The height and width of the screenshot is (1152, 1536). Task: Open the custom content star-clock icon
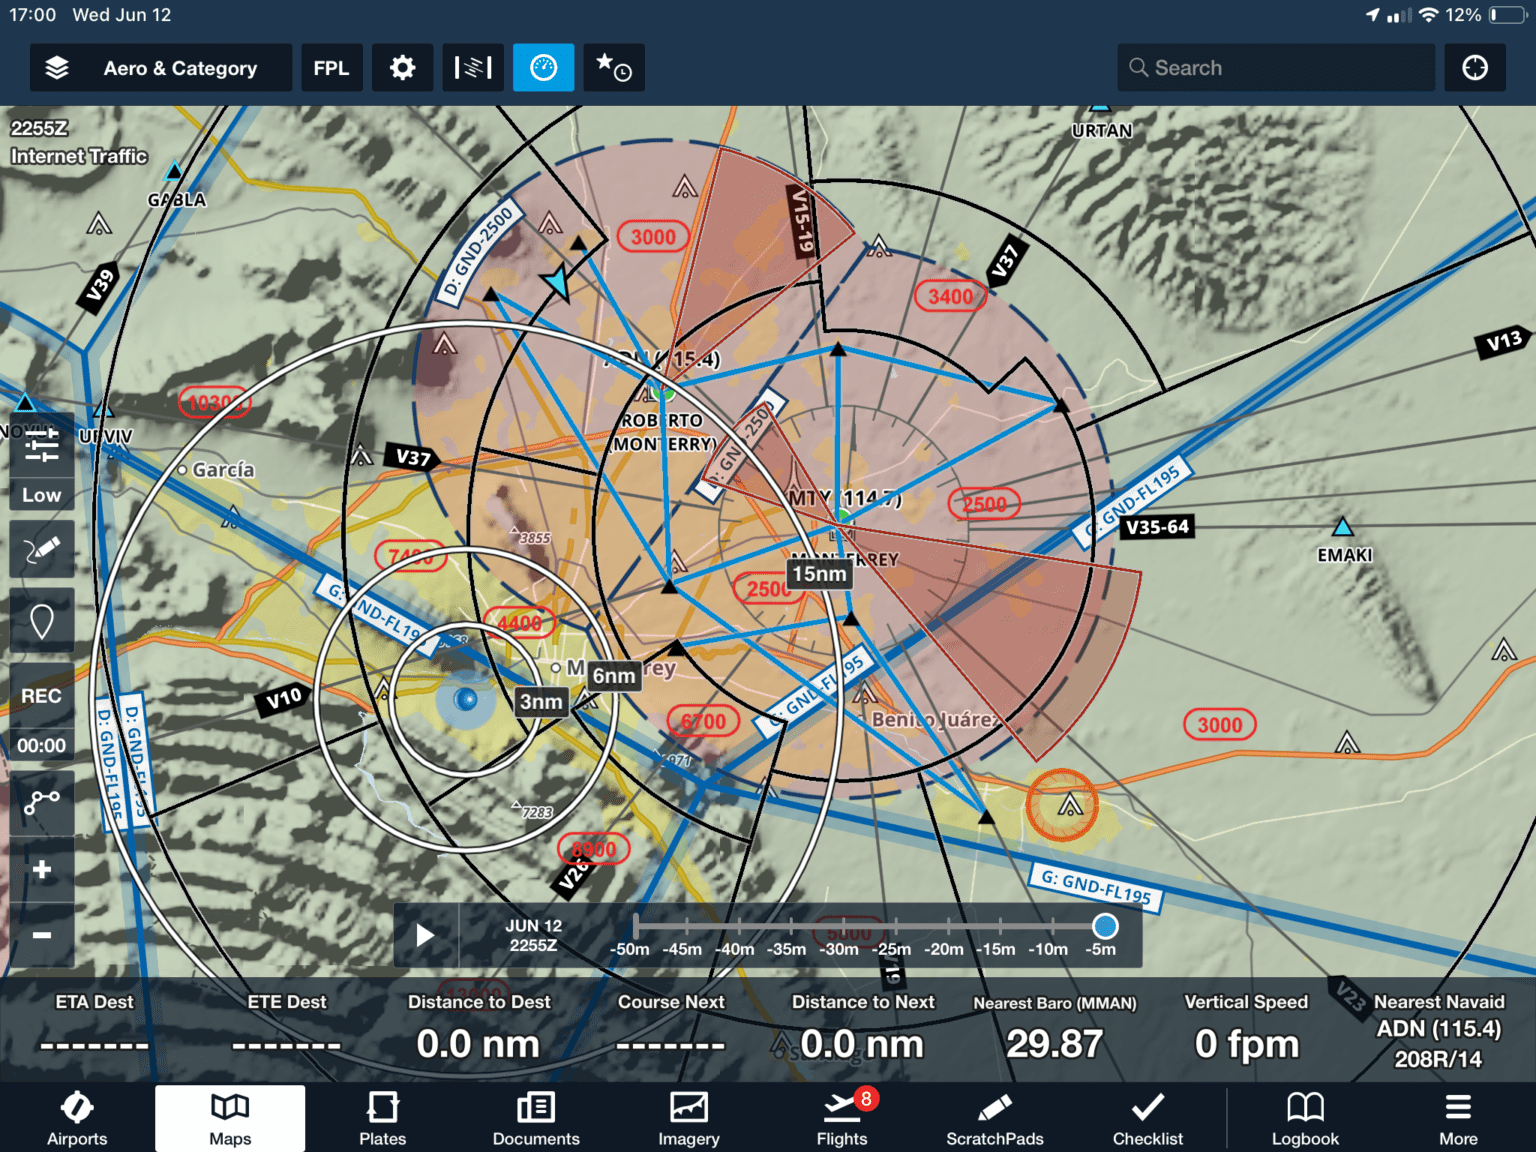point(613,67)
